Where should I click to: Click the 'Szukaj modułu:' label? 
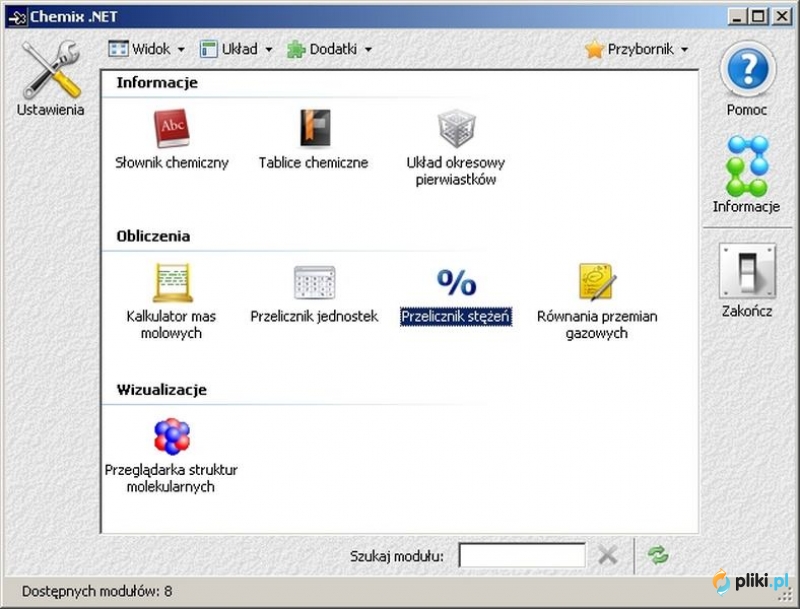coord(397,556)
